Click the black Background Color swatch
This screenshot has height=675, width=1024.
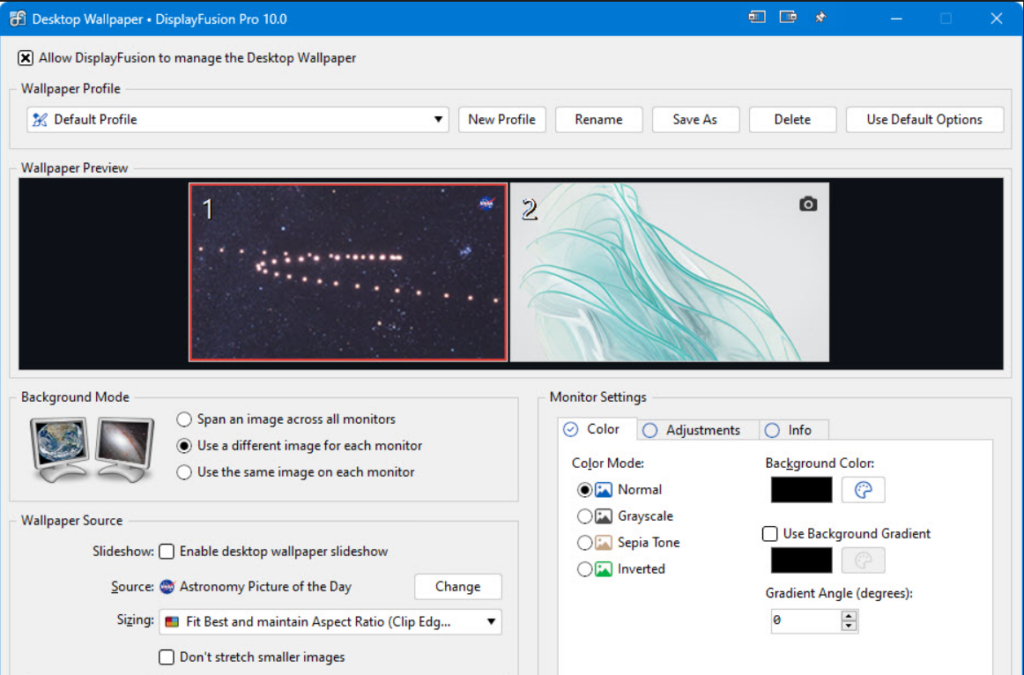[x=801, y=490]
